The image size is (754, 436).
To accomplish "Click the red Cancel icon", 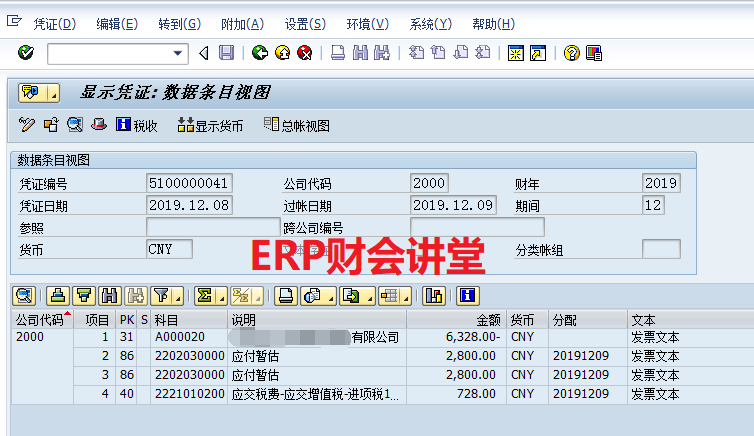I will coord(304,53).
